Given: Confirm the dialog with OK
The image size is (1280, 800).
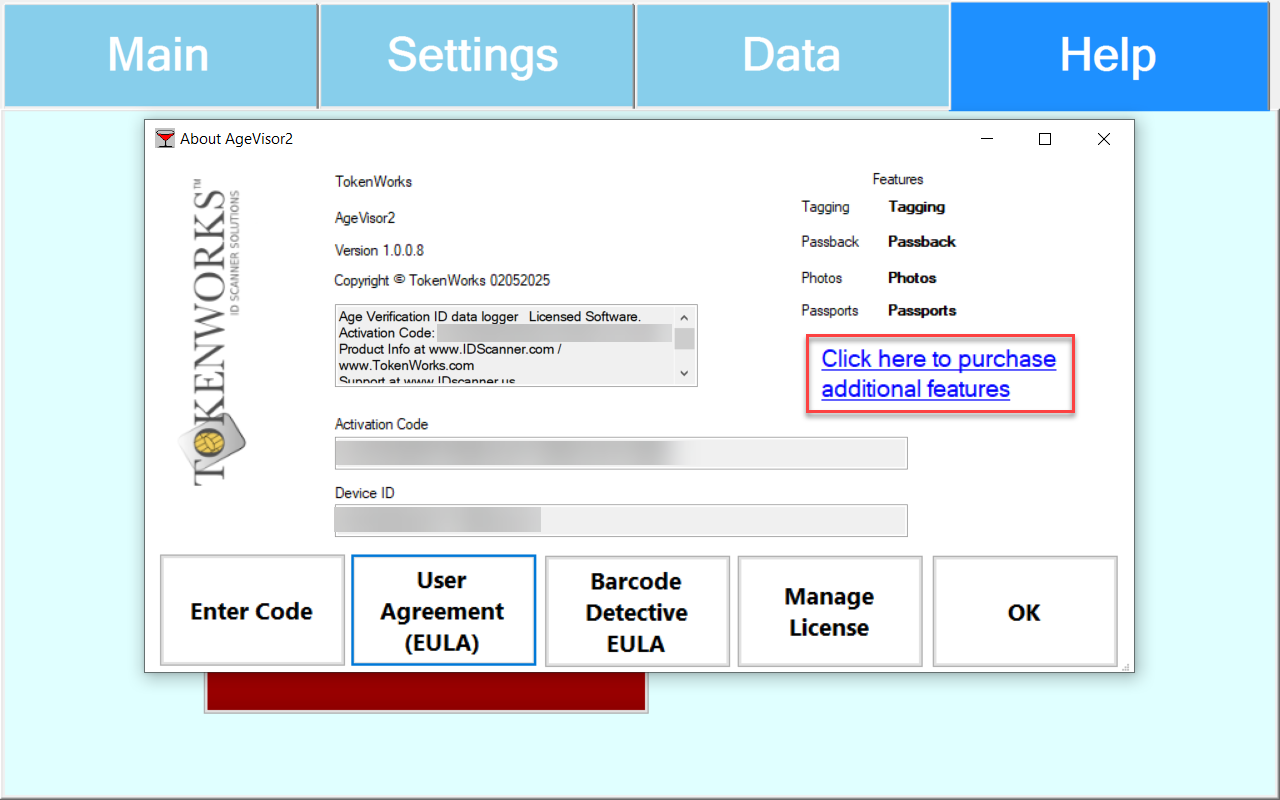Looking at the screenshot, I should click(1025, 611).
